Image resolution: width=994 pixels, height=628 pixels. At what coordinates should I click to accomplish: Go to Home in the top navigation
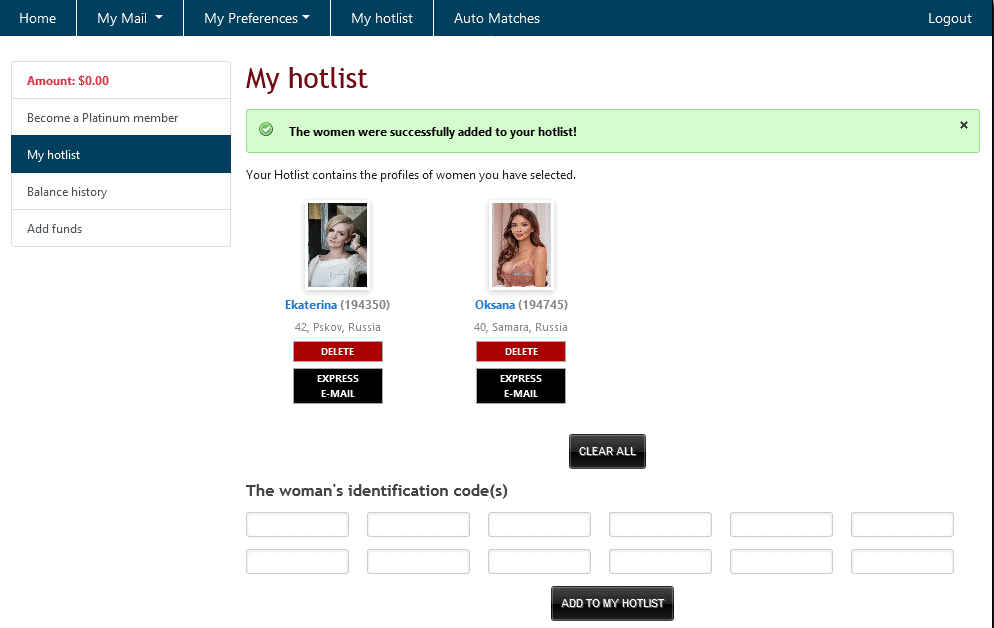click(37, 18)
